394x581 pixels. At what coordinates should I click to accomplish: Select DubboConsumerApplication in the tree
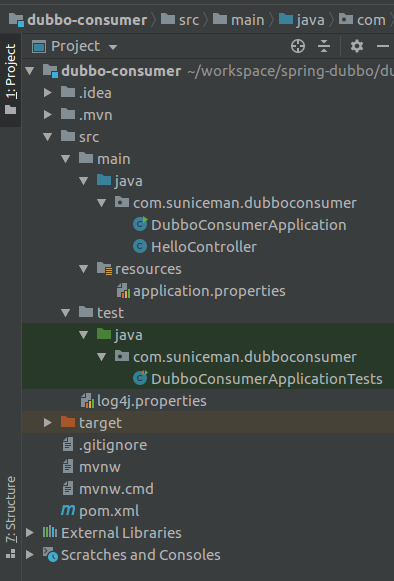point(248,225)
